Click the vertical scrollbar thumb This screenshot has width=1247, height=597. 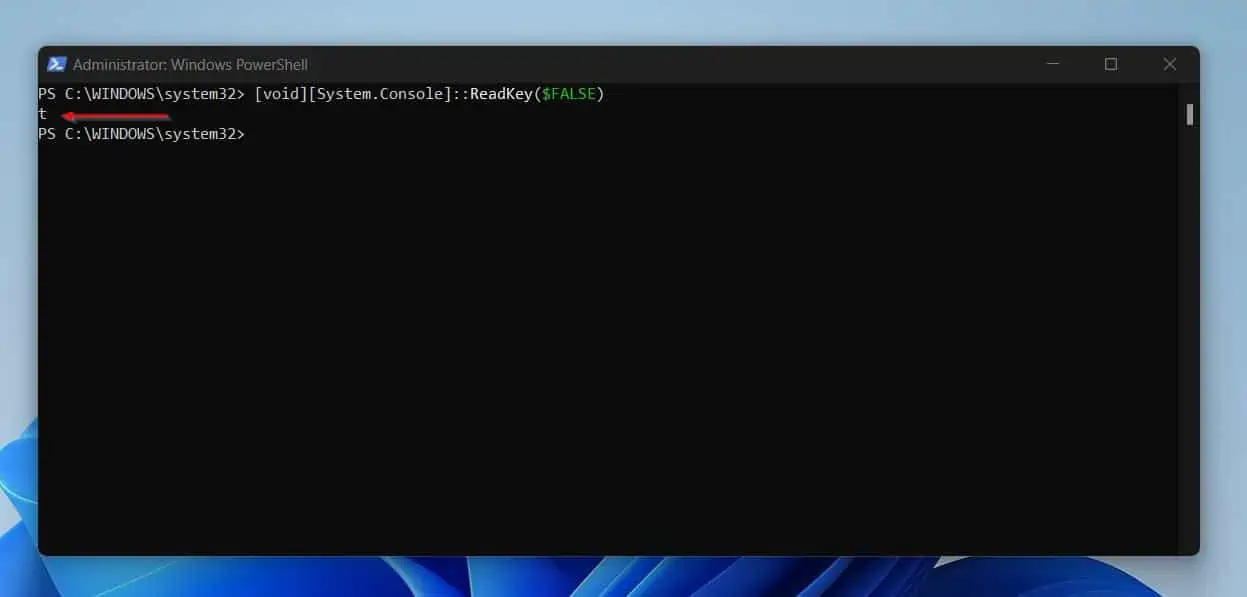(1190, 114)
